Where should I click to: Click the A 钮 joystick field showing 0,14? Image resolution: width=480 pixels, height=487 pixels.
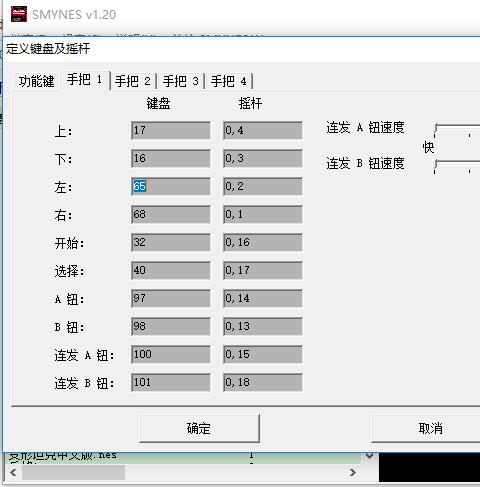coord(263,298)
